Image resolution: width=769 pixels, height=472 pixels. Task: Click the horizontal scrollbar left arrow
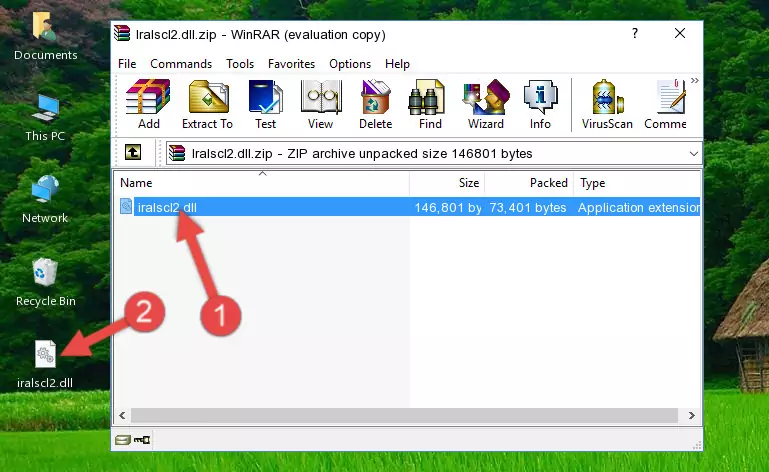pos(122,416)
